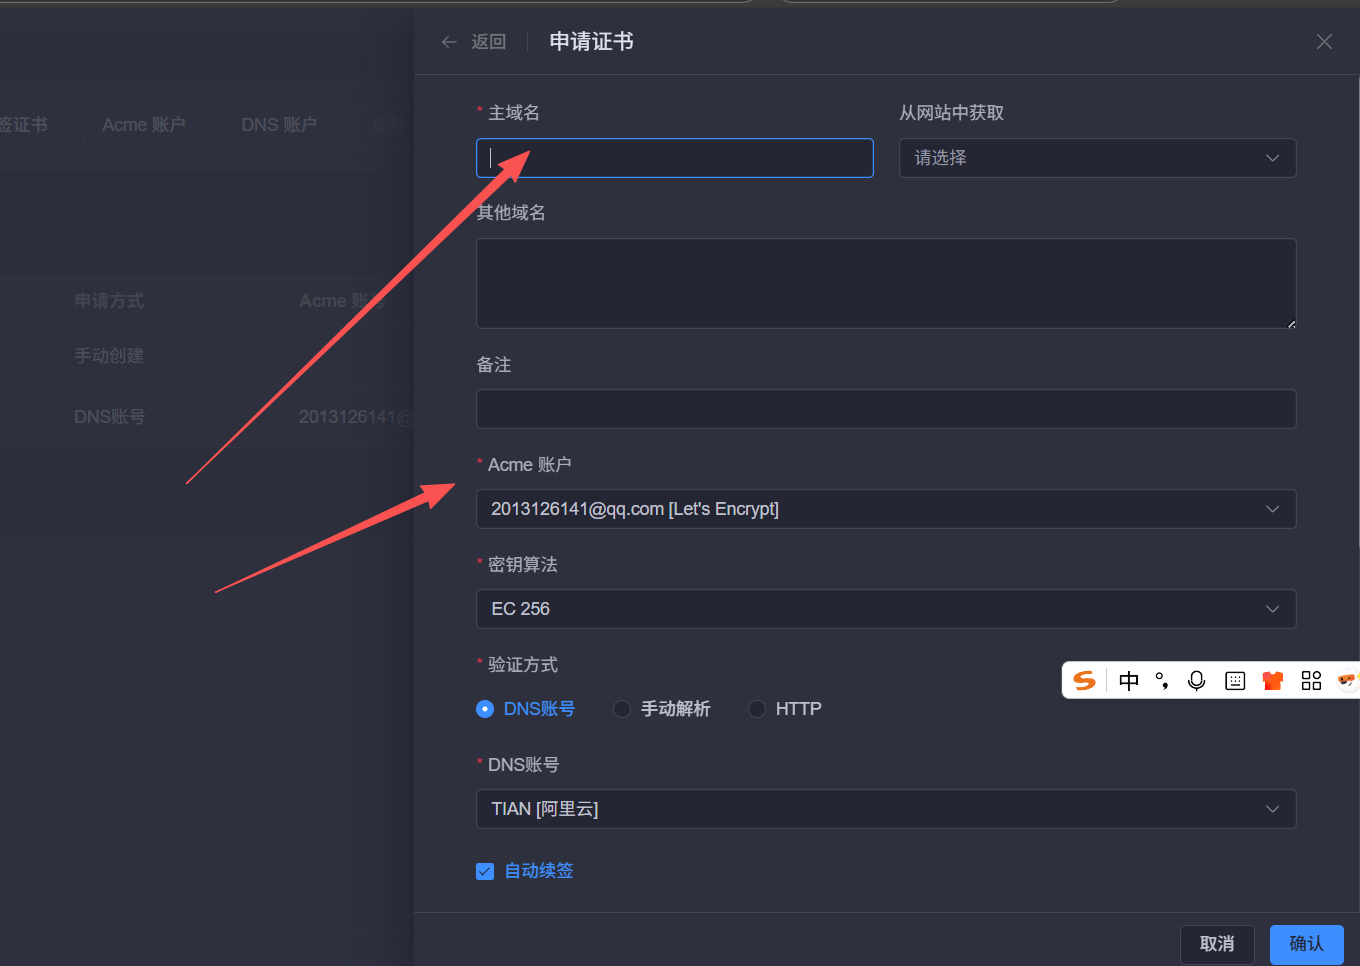Focus the 其他域名 text area
This screenshot has height=966, width=1360.
tap(885, 283)
